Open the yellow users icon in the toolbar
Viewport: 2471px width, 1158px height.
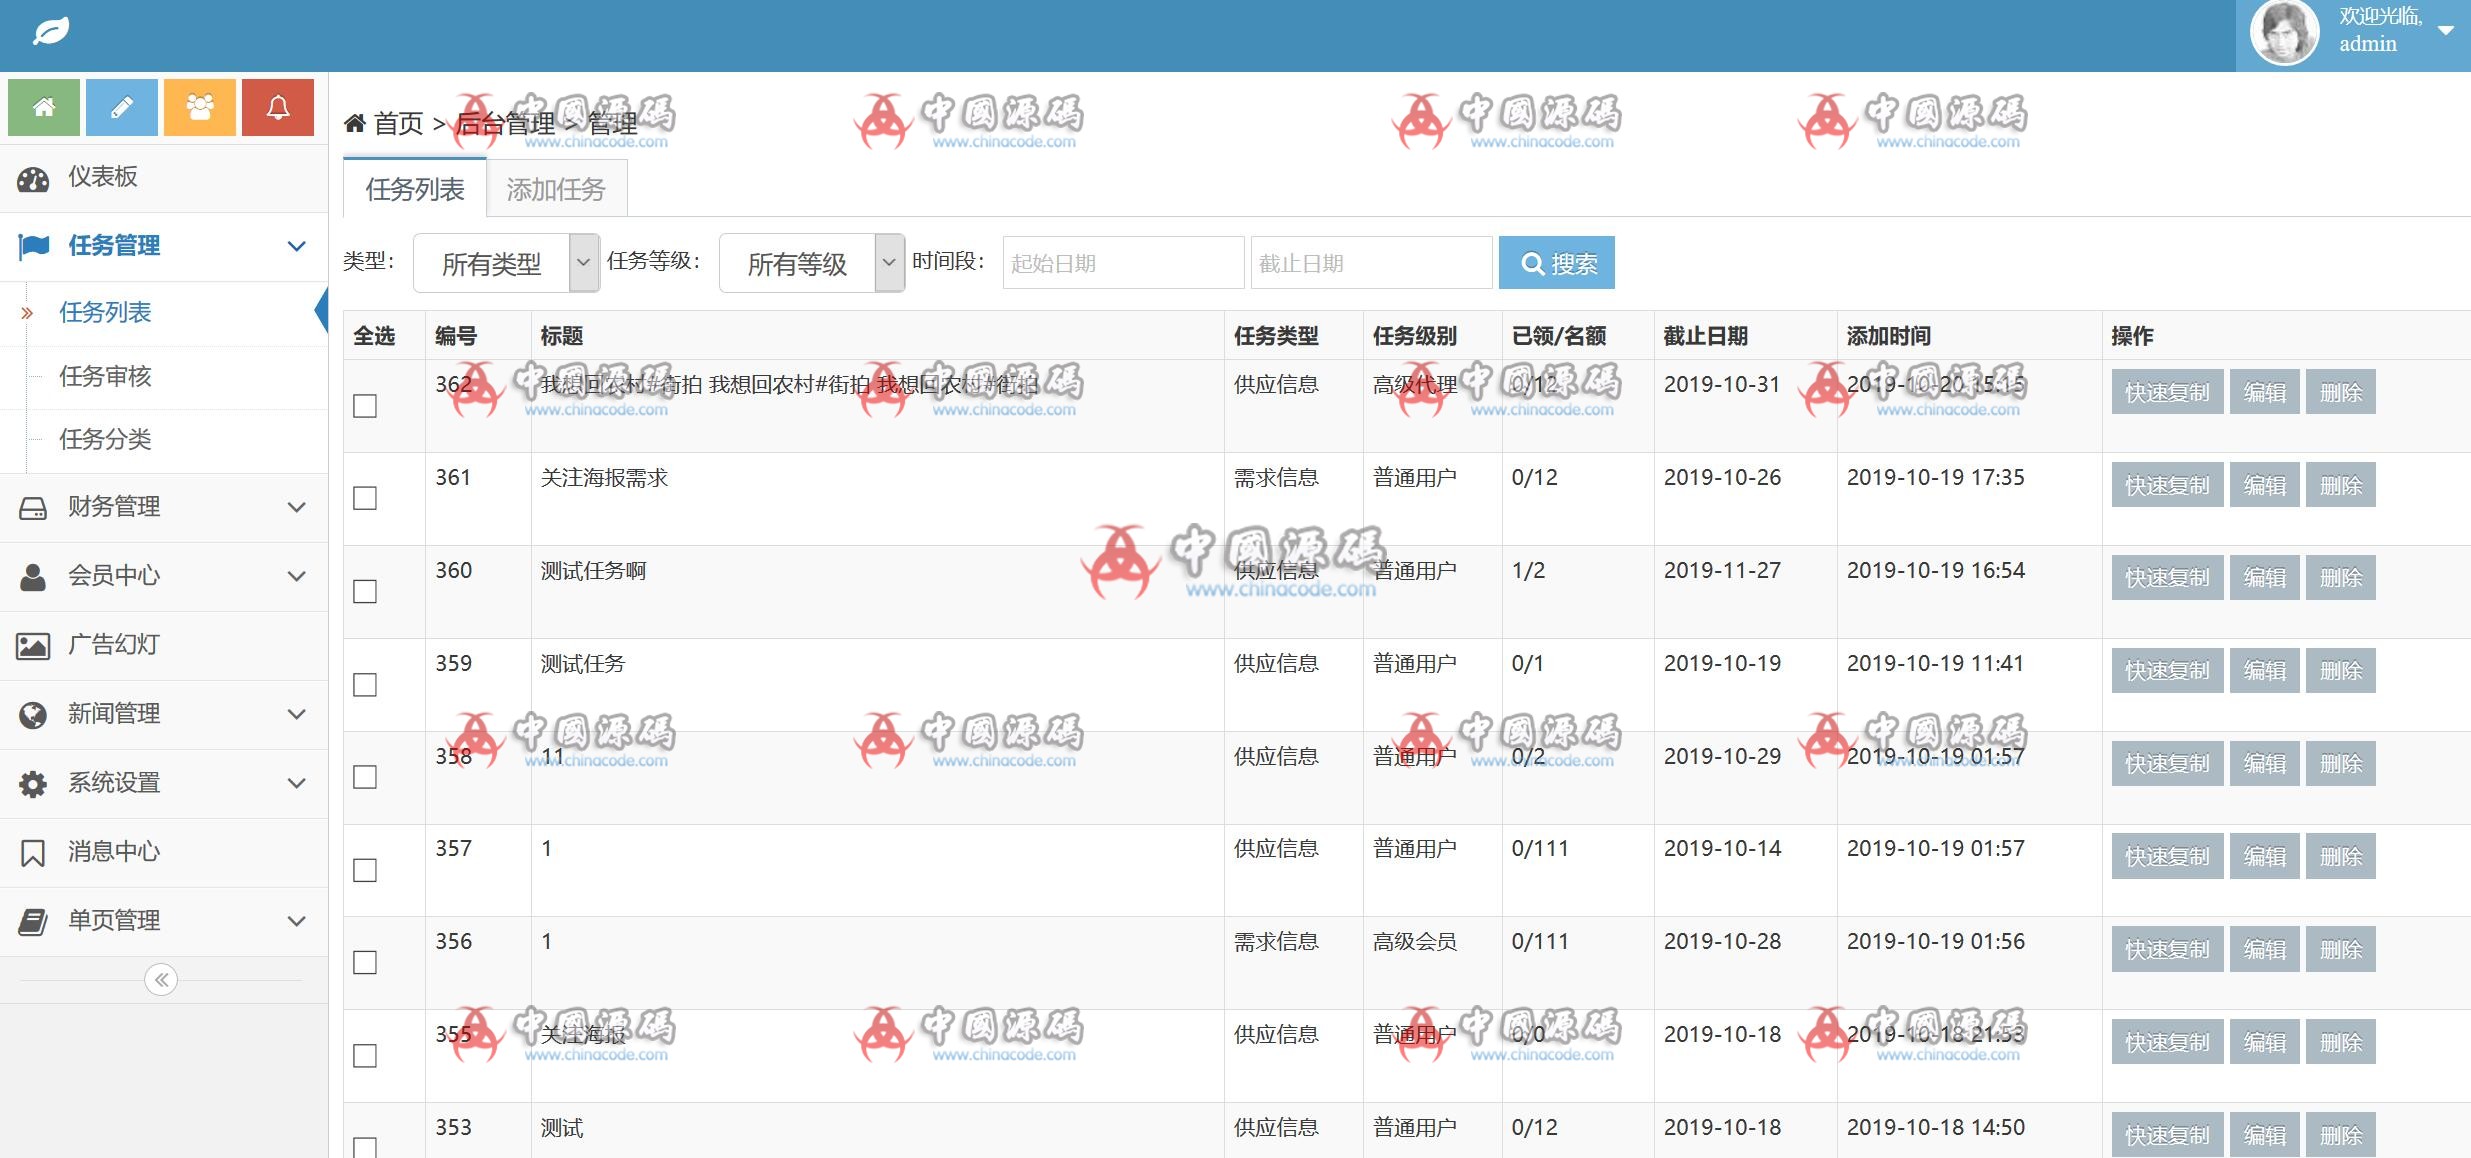coord(199,107)
